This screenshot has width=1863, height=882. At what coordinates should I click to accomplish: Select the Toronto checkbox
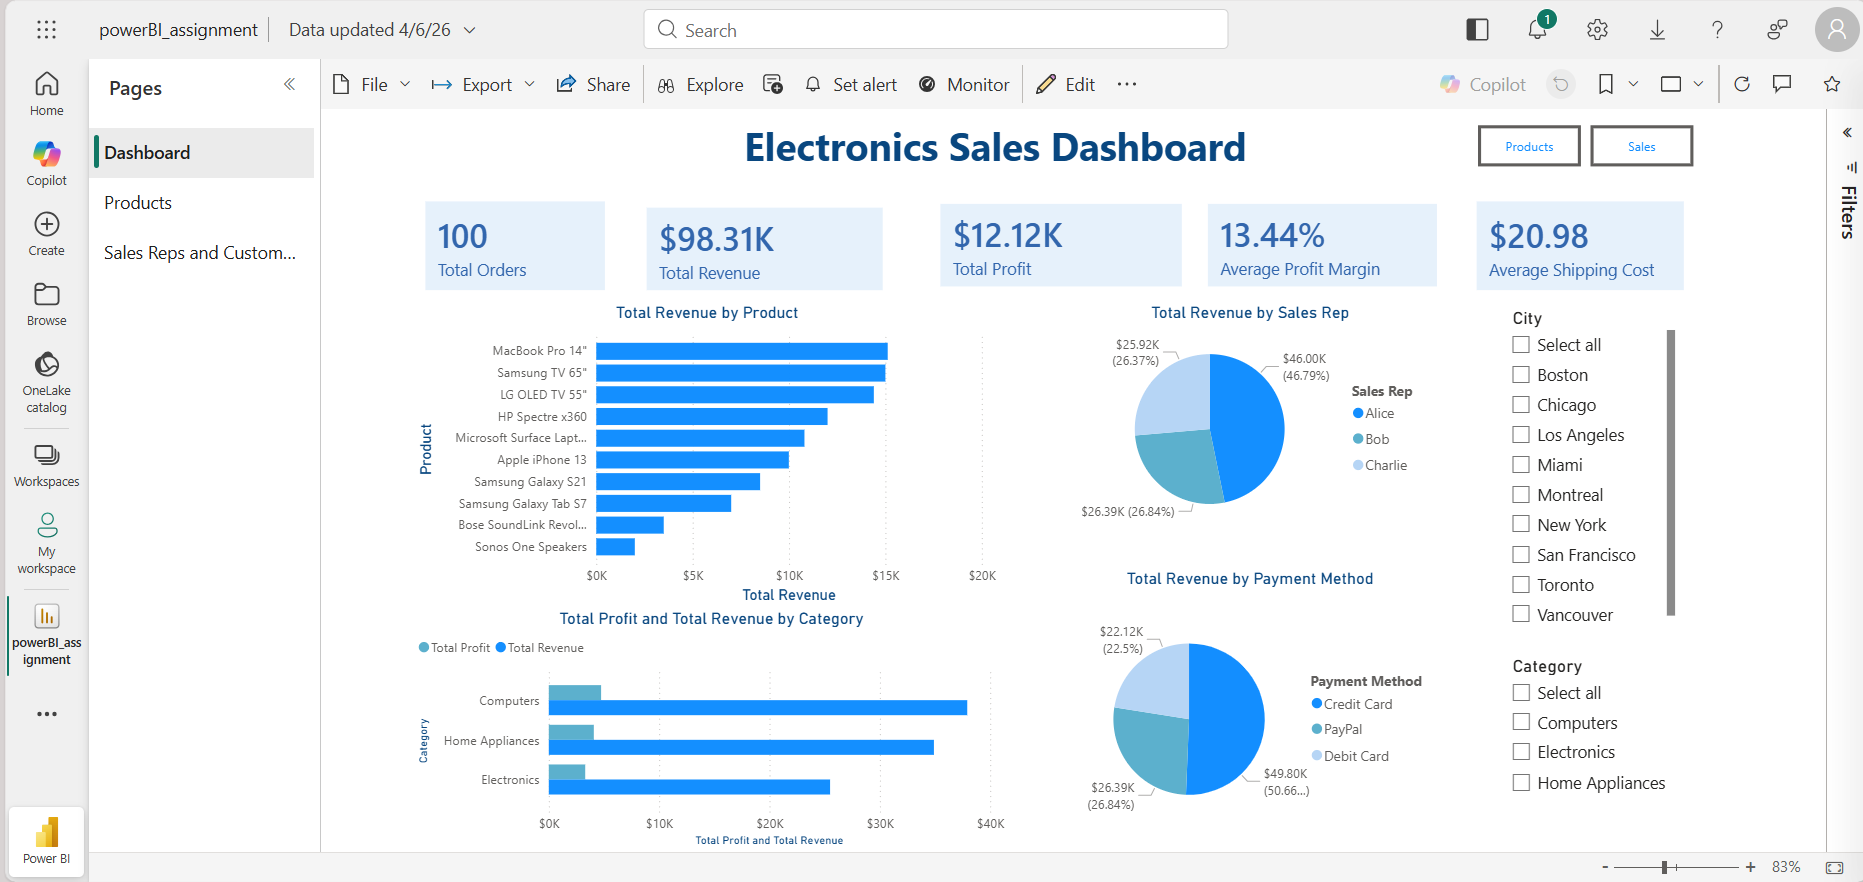tap(1521, 585)
